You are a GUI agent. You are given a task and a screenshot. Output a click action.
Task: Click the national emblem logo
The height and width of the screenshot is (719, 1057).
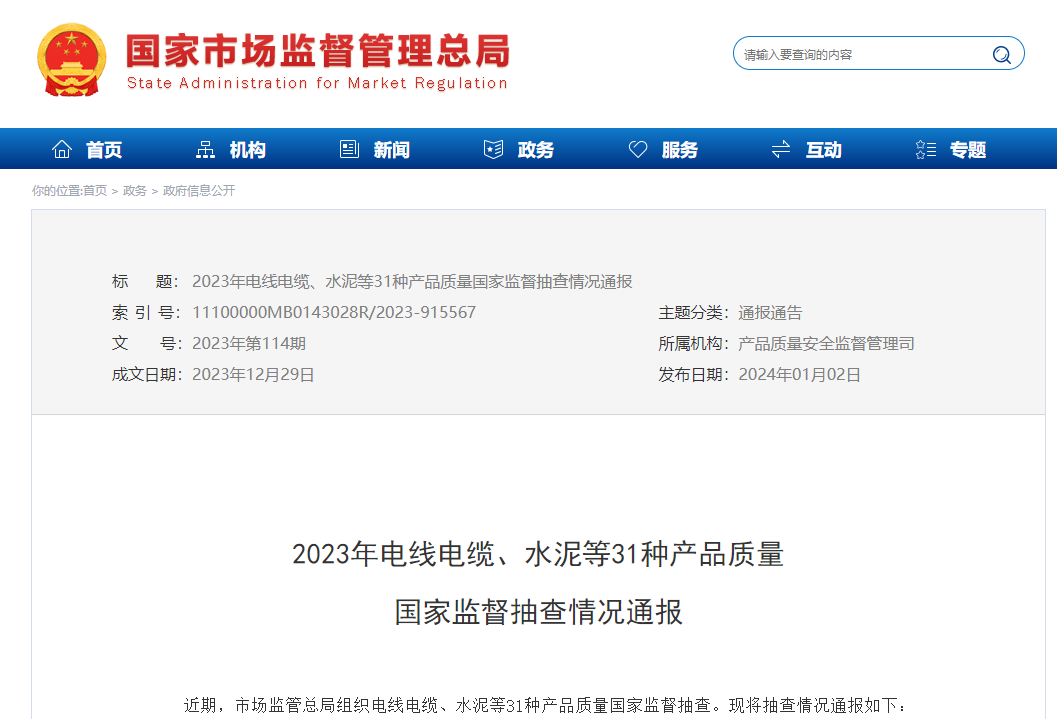coord(70,59)
